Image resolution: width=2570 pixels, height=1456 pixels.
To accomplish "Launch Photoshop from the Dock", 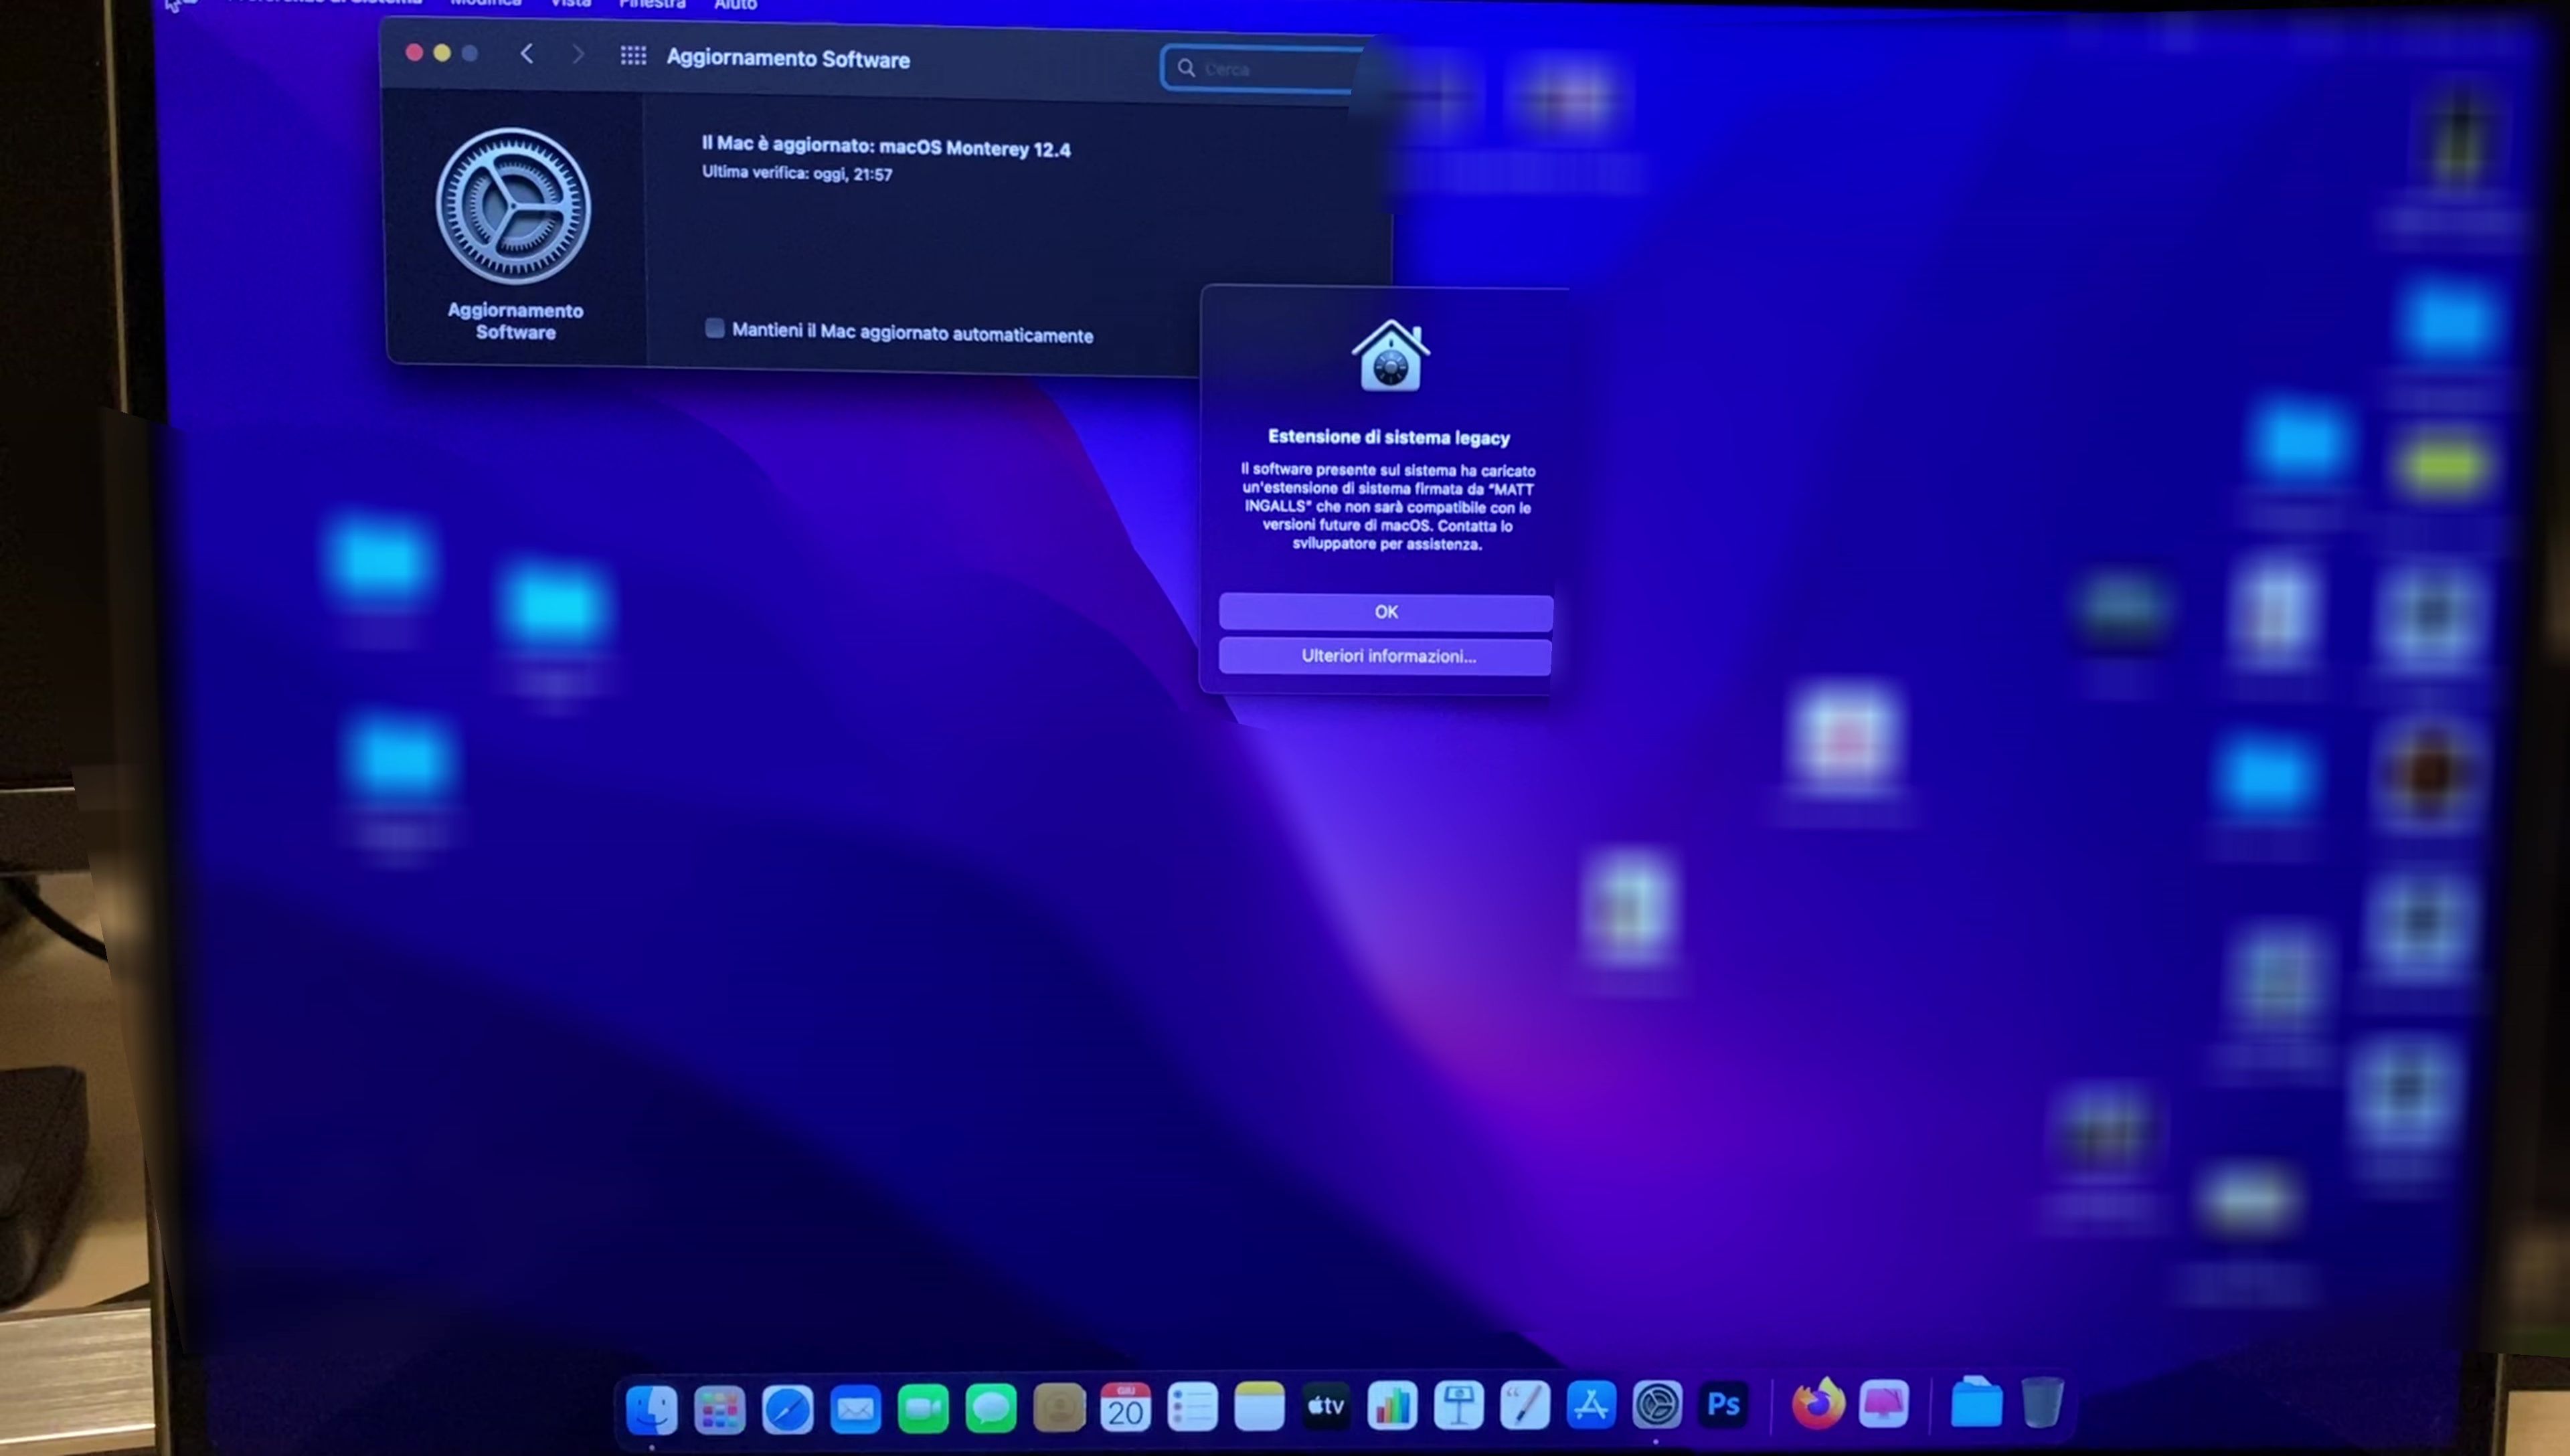I will pyautogui.click(x=1723, y=1404).
